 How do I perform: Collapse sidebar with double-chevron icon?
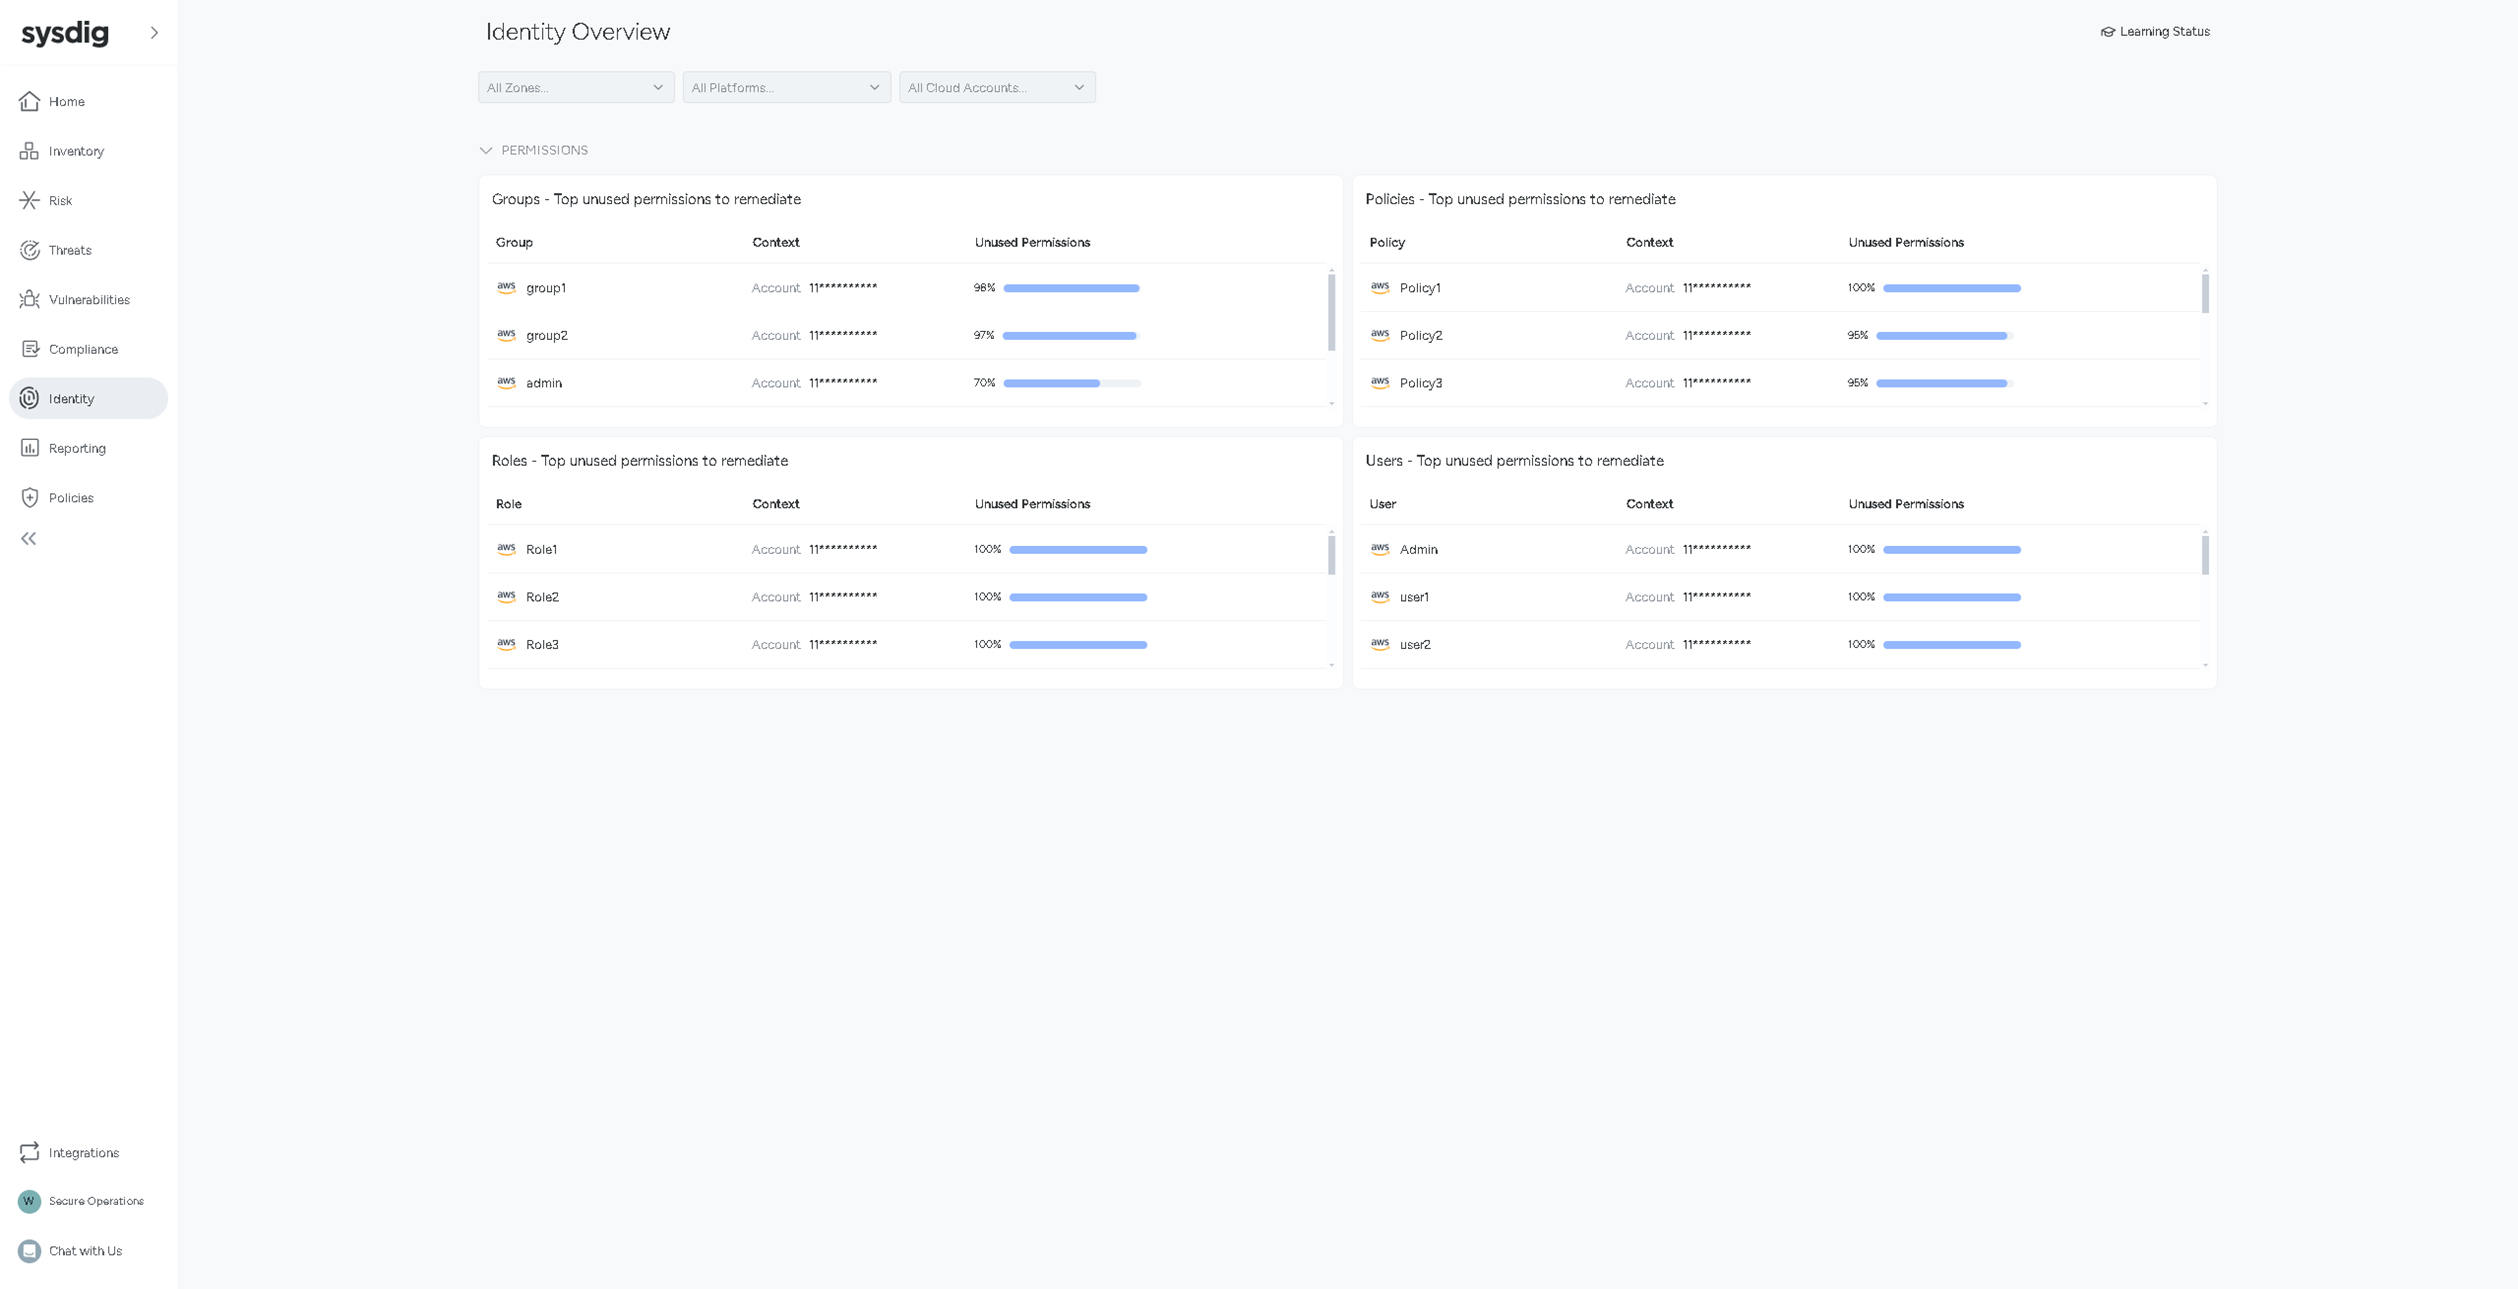pyautogui.click(x=29, y=539)
